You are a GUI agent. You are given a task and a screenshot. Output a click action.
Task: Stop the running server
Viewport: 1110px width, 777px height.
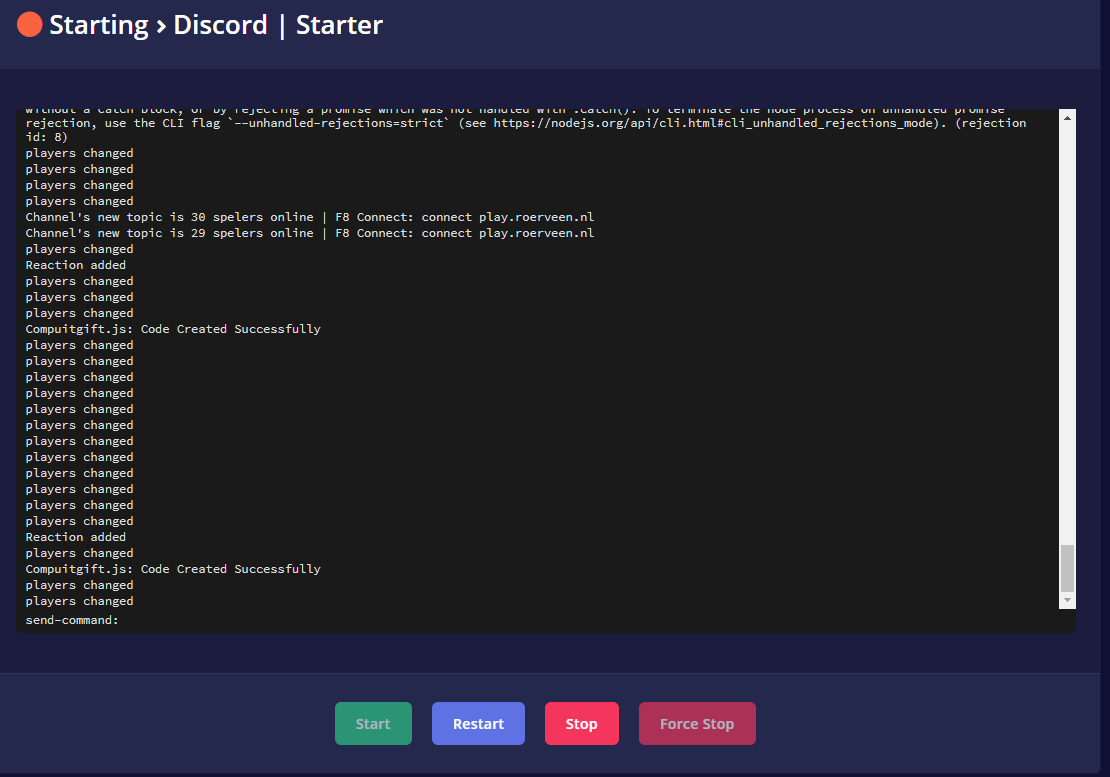pos(581,724)
